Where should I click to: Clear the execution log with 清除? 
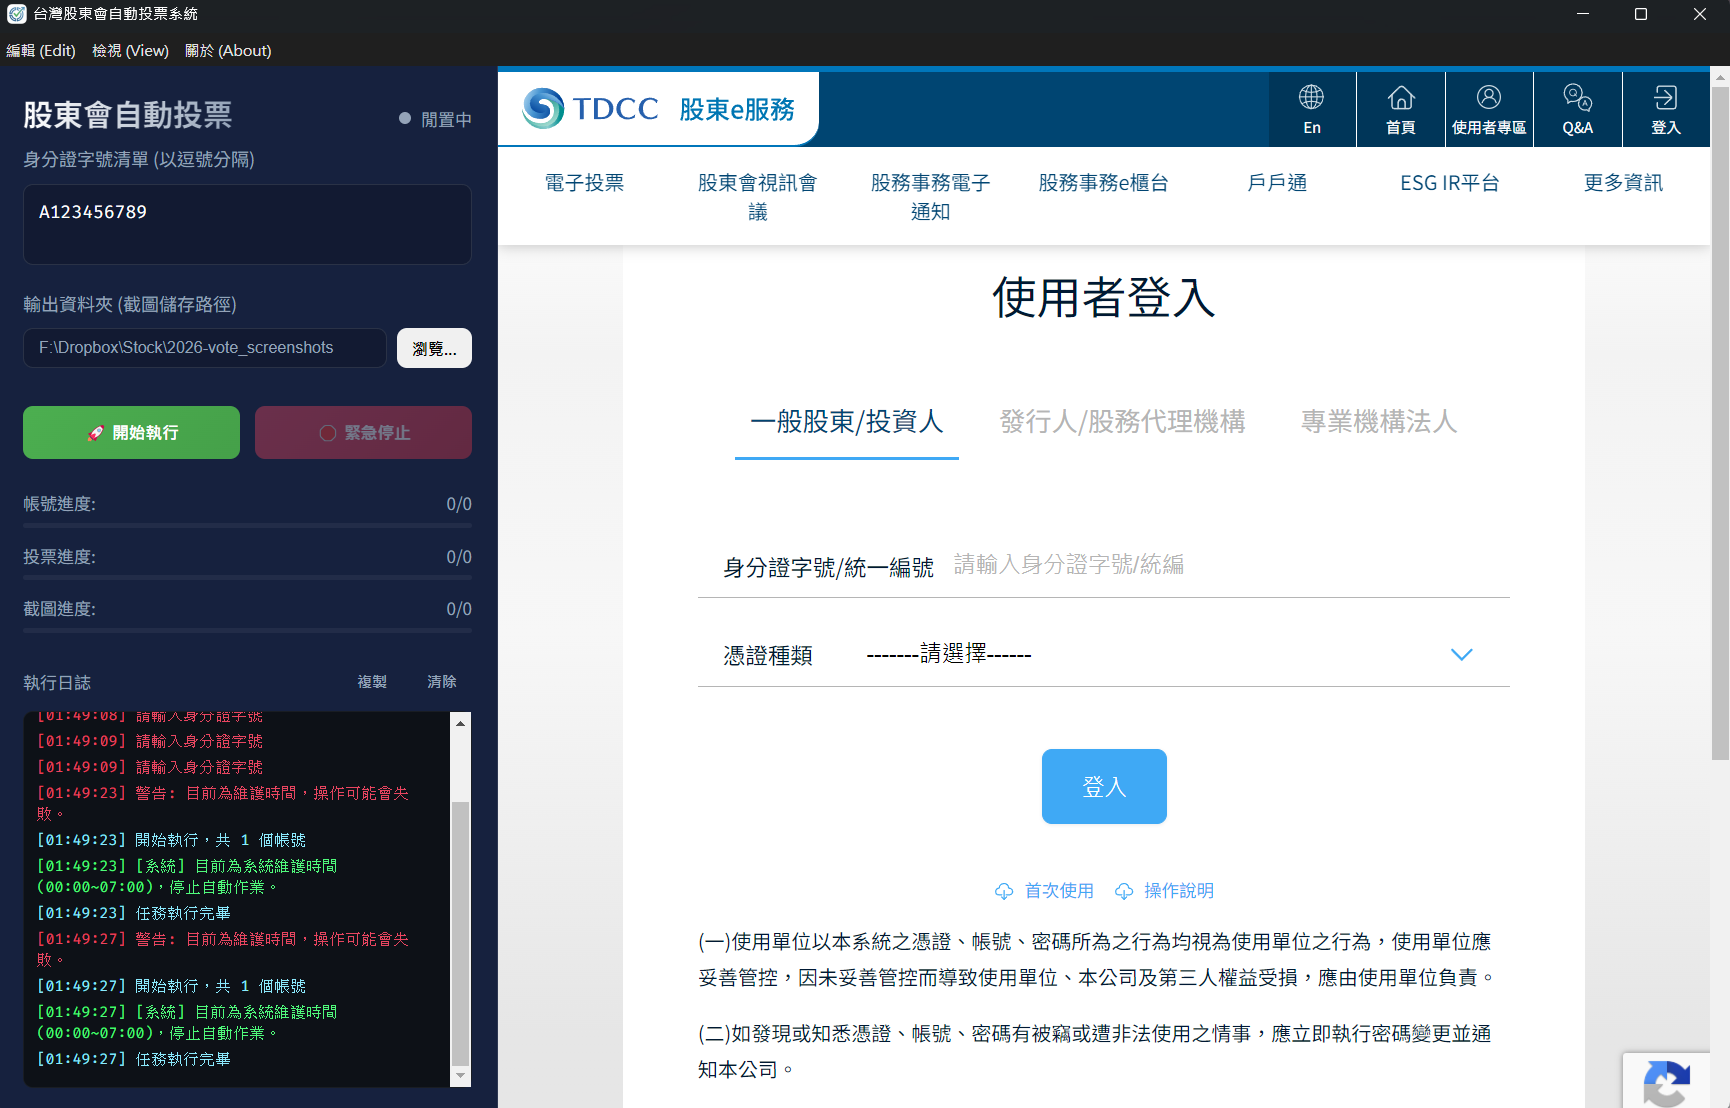441,681
